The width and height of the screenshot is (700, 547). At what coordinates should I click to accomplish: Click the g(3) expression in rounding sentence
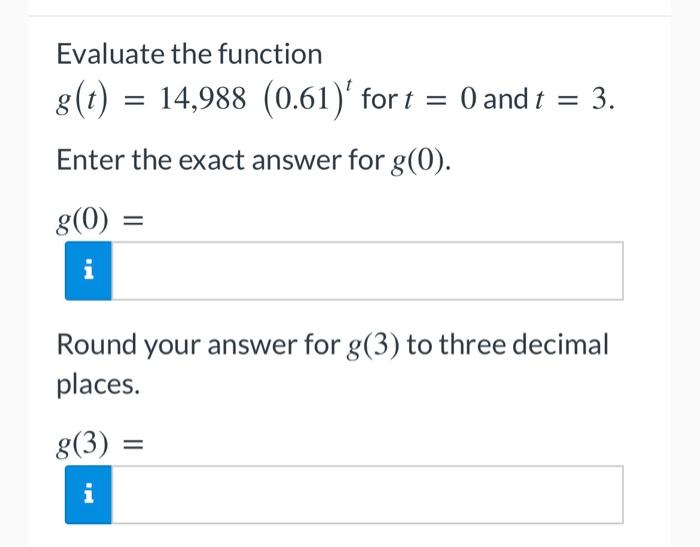pyautogui.click(x=373, y=346)
